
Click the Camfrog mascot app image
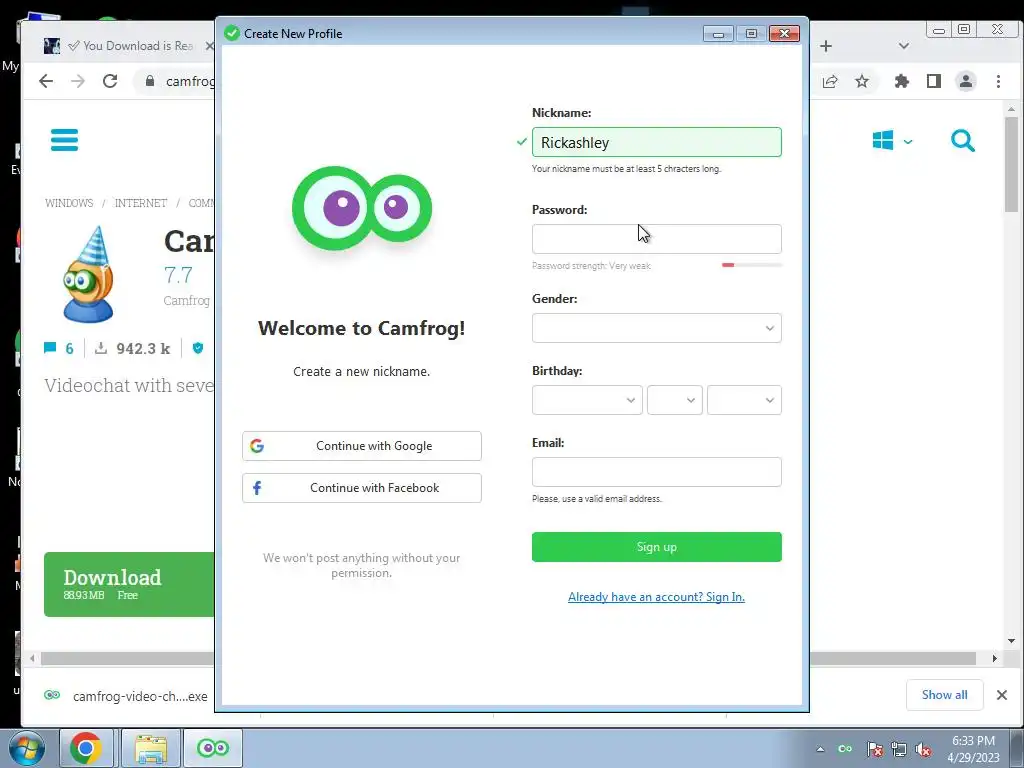pos(88,274)
